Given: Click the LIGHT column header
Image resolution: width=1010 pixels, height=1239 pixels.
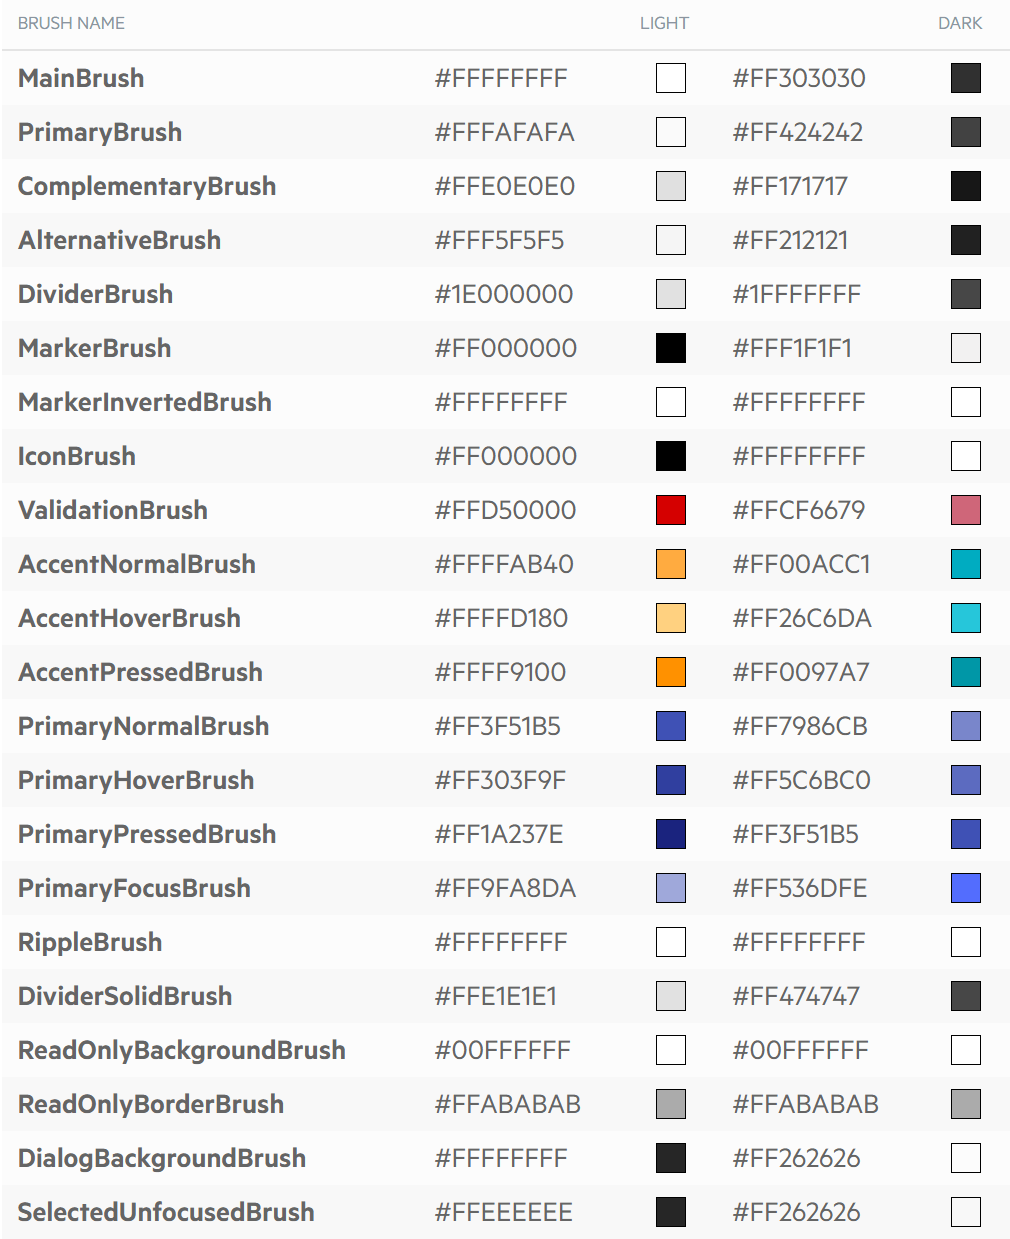Looking at the screenshot, I should tap(664, 23).
